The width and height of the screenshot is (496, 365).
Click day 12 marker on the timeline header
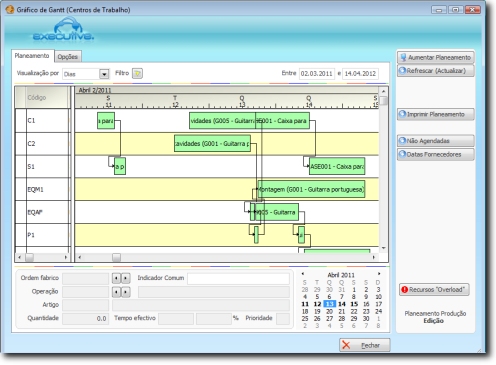175,101
